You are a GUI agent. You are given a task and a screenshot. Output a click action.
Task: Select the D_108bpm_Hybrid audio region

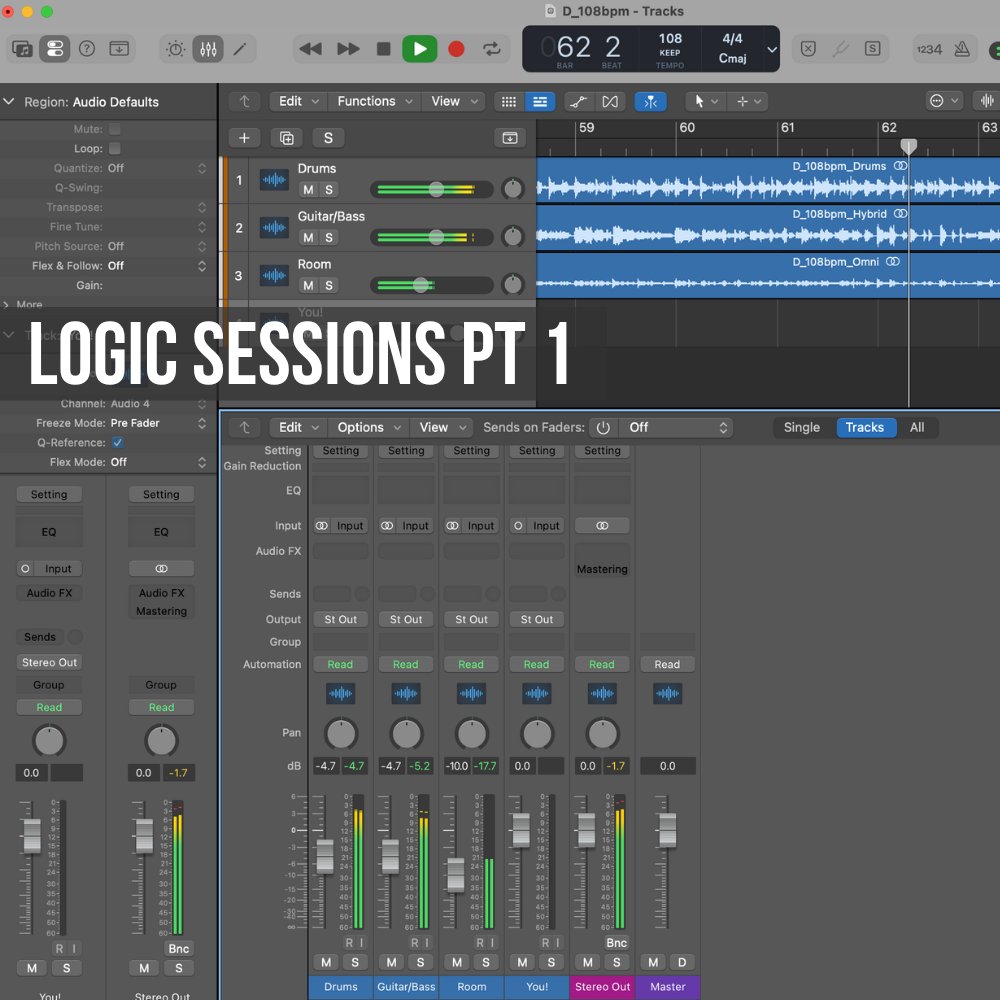pyautogui.click(x=768, y=228)
